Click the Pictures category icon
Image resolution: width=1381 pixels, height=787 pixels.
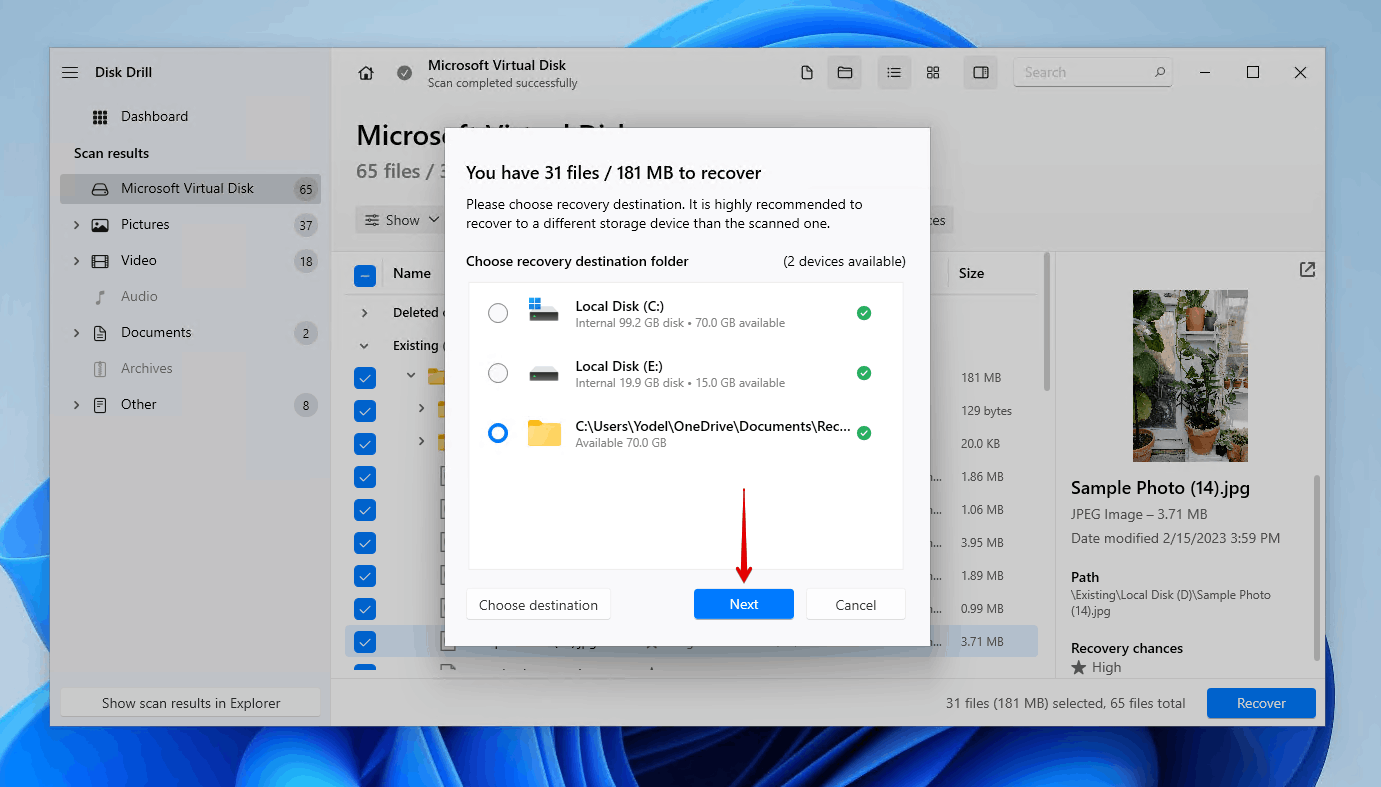[100, 225]
